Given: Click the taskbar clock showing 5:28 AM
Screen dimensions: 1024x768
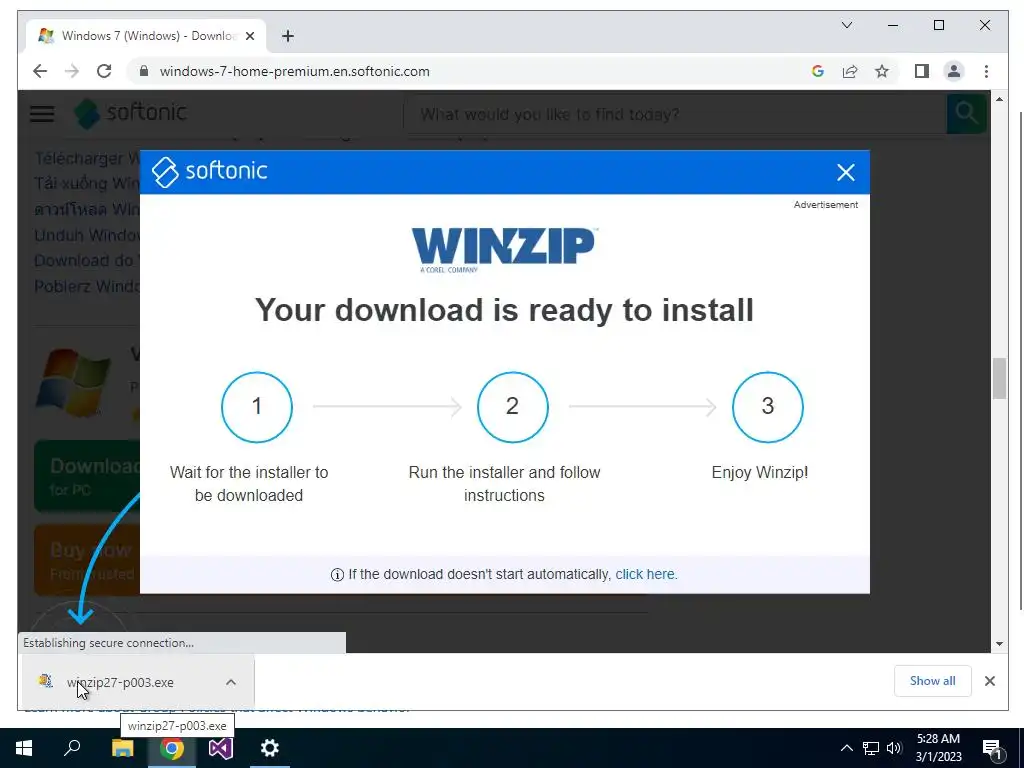Looking at the screenshot, I should point(938,748).
